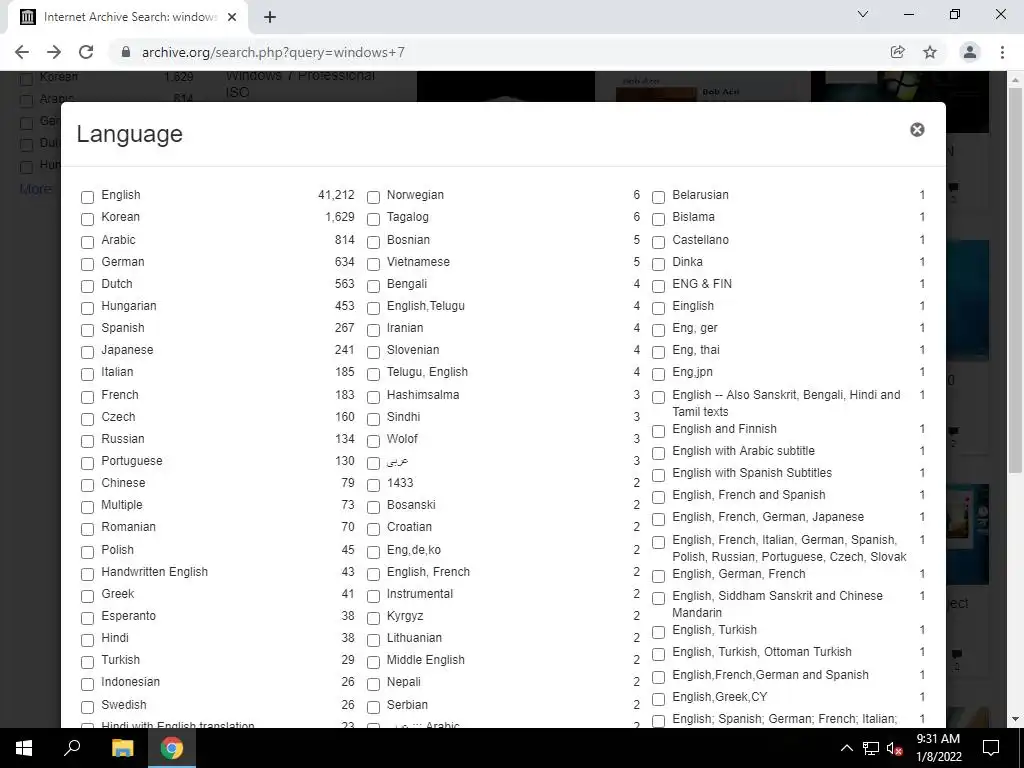Click the Portuguese label
1024x768 pixels.
pyautogui.click(x=131, y=460)
